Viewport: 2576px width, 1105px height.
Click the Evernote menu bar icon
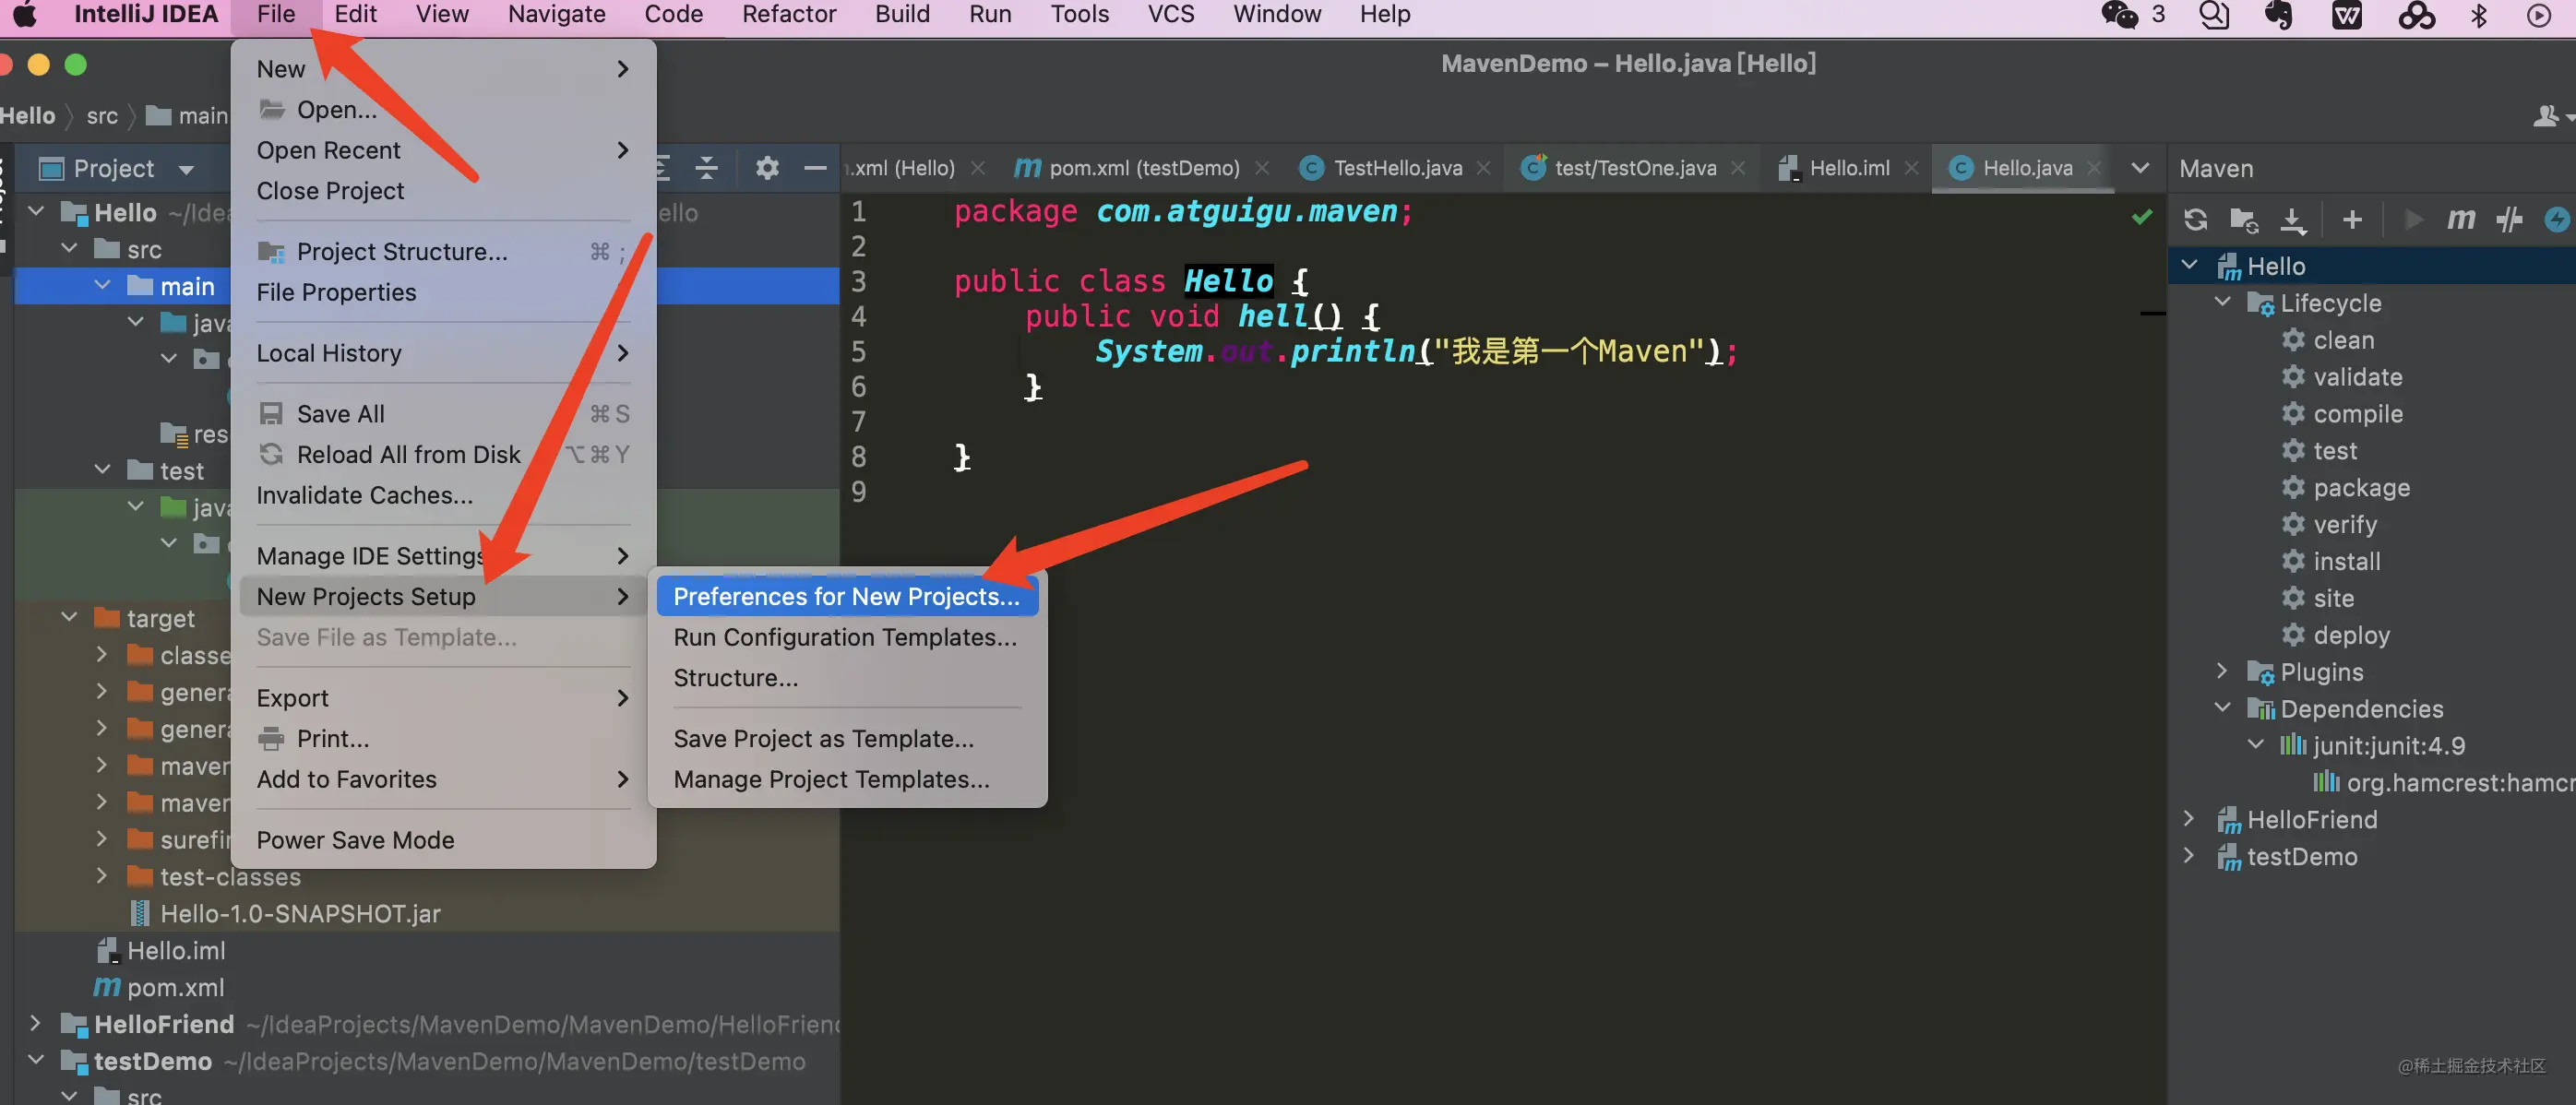2279,15
